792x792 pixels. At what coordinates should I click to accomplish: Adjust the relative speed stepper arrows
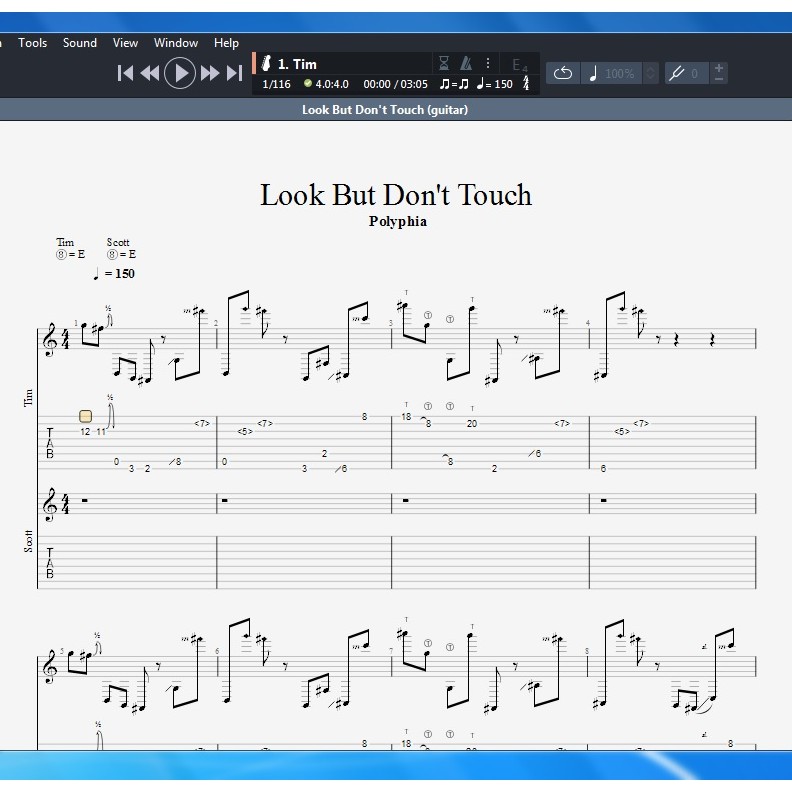[x=651, y=73]
